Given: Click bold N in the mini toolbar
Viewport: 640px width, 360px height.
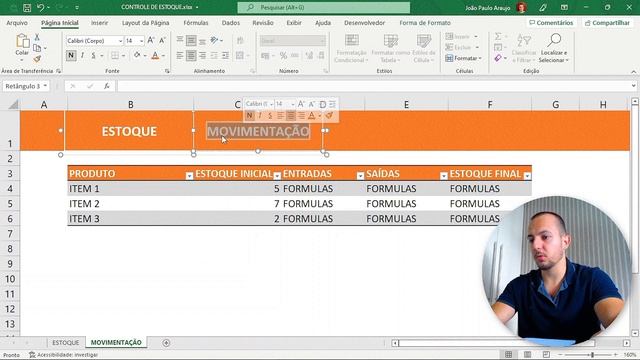Looking at the screenshot, I should coord(249,116).
